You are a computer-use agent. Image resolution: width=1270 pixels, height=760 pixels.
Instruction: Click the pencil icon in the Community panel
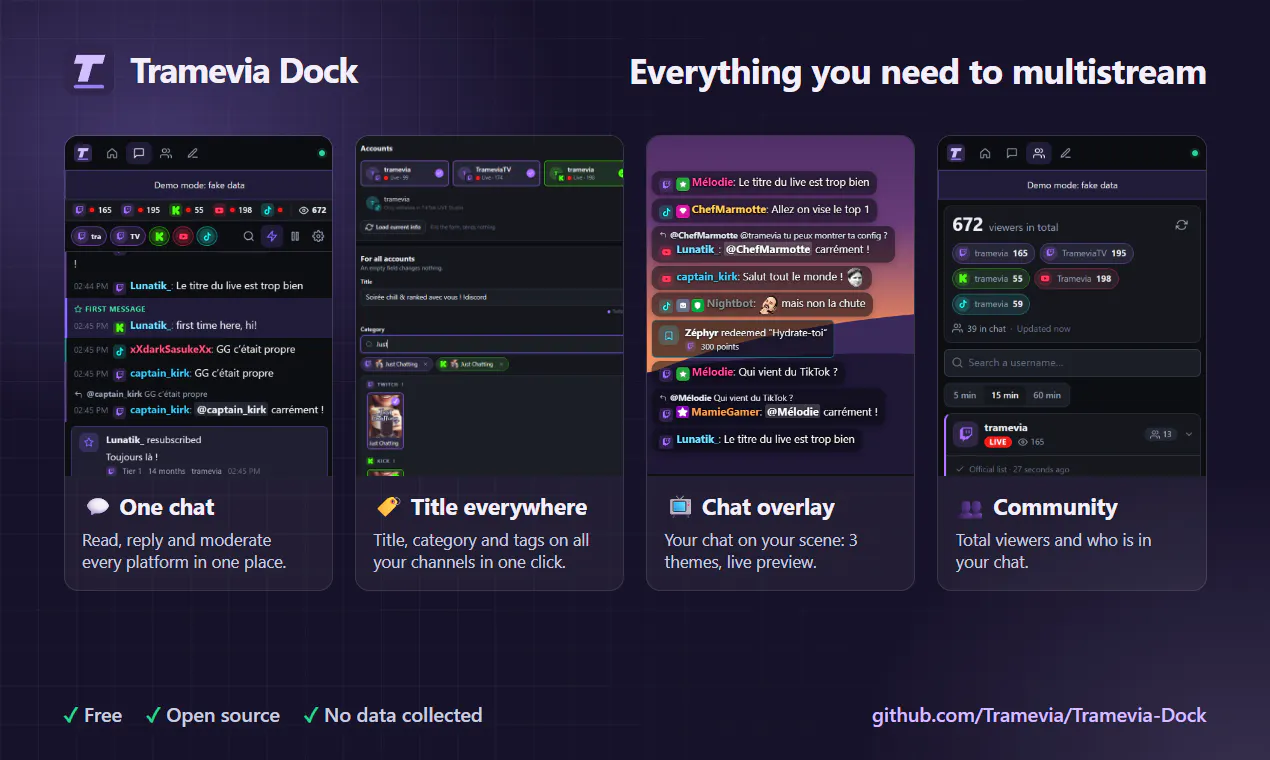[x=1066, y=153]
